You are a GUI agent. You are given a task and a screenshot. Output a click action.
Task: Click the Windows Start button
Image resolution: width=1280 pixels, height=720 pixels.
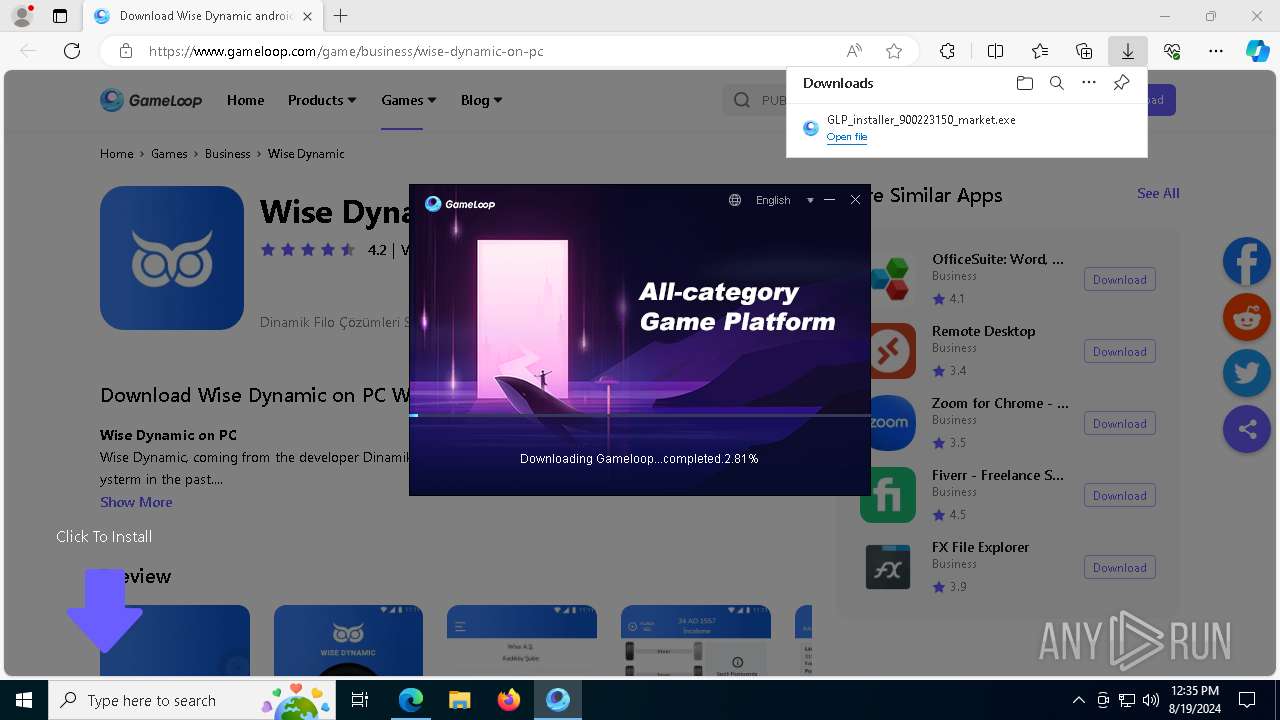(x=24, y=700)
